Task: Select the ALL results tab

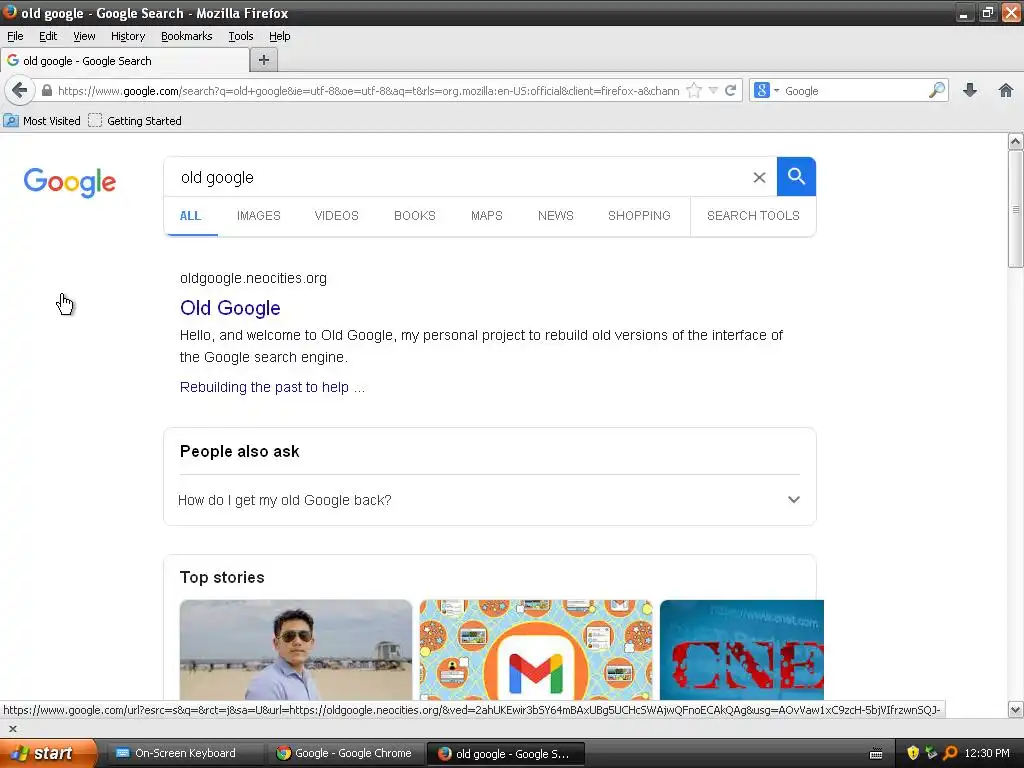Action: [190, 216]
